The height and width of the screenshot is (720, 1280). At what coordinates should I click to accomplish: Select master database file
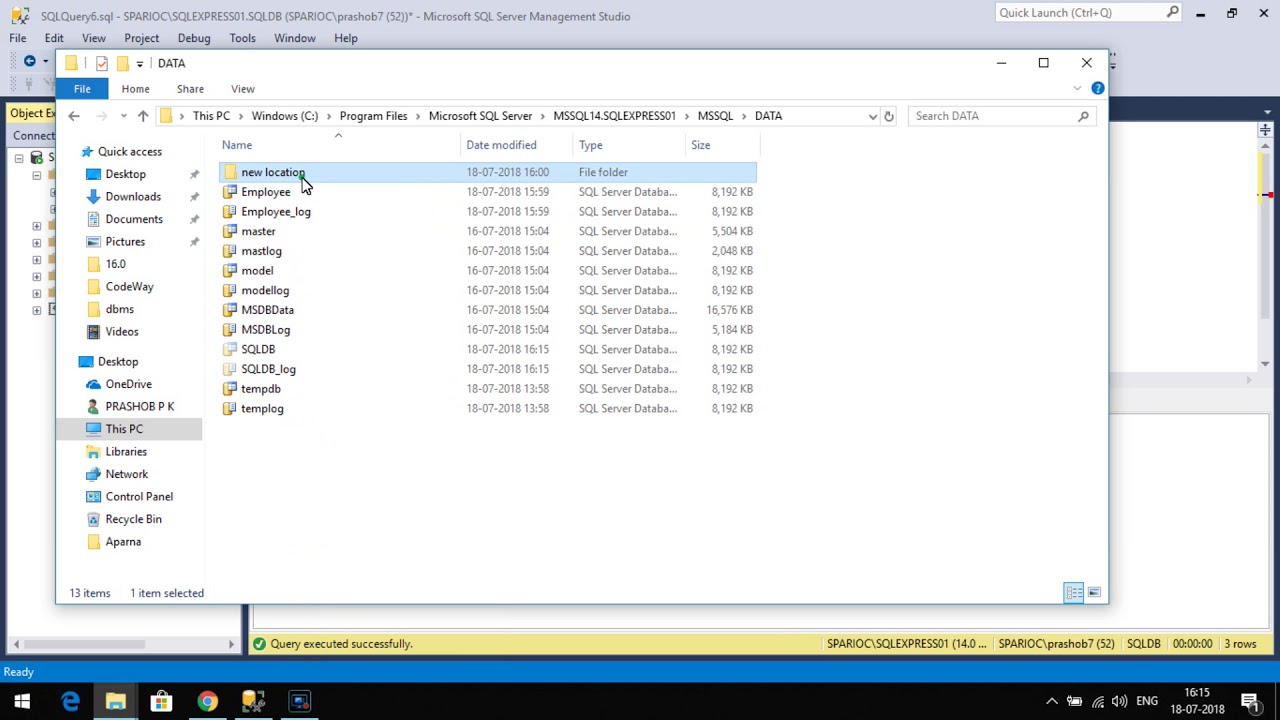pyautogui.click(x=488, y=231)
